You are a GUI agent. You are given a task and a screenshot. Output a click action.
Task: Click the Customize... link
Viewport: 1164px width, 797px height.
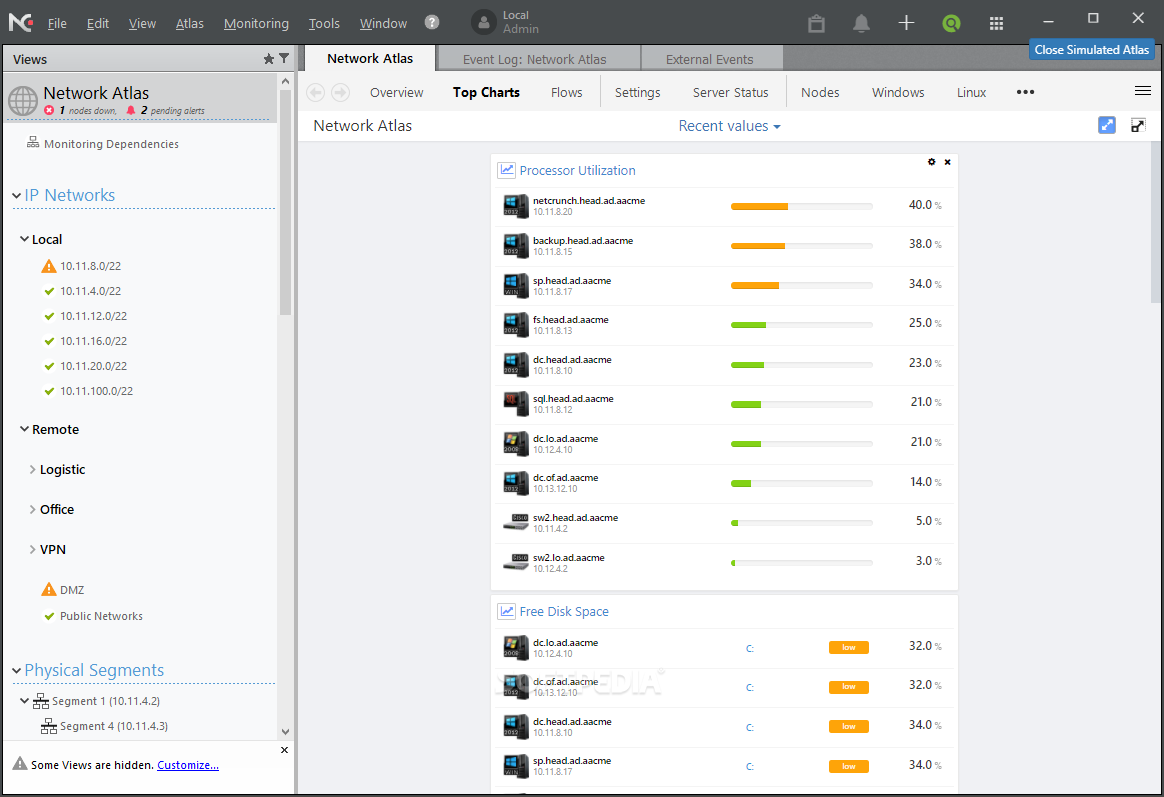coord(188,765)
